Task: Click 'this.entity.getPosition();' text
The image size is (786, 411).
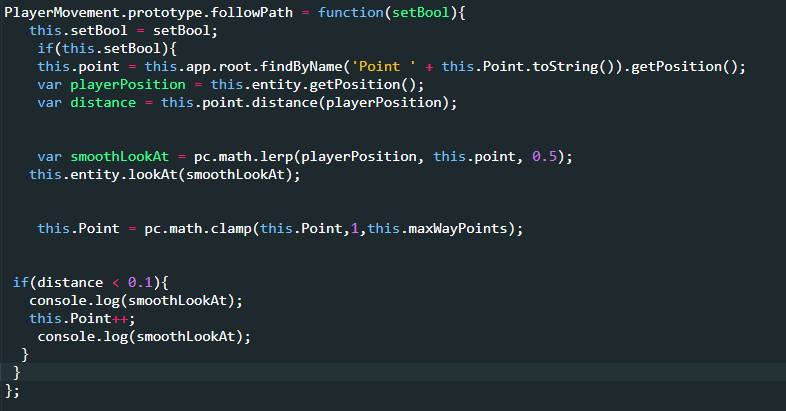Action: (317, 85)
